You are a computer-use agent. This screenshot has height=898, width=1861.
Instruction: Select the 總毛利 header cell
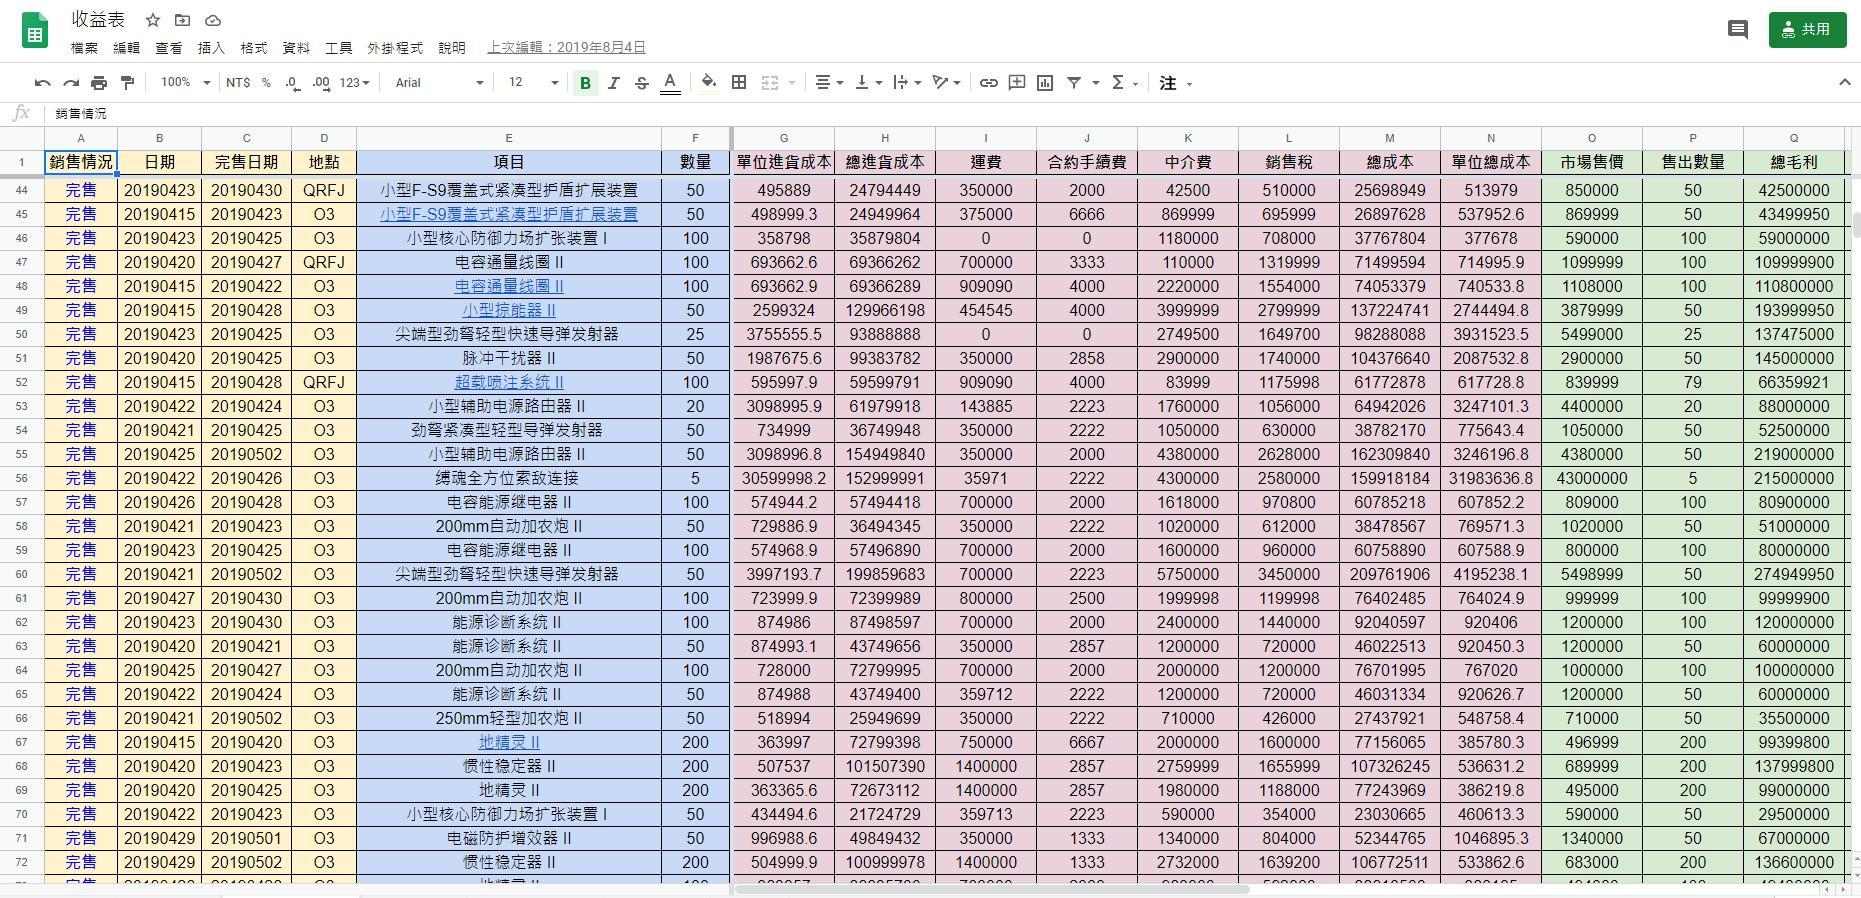1793,162
